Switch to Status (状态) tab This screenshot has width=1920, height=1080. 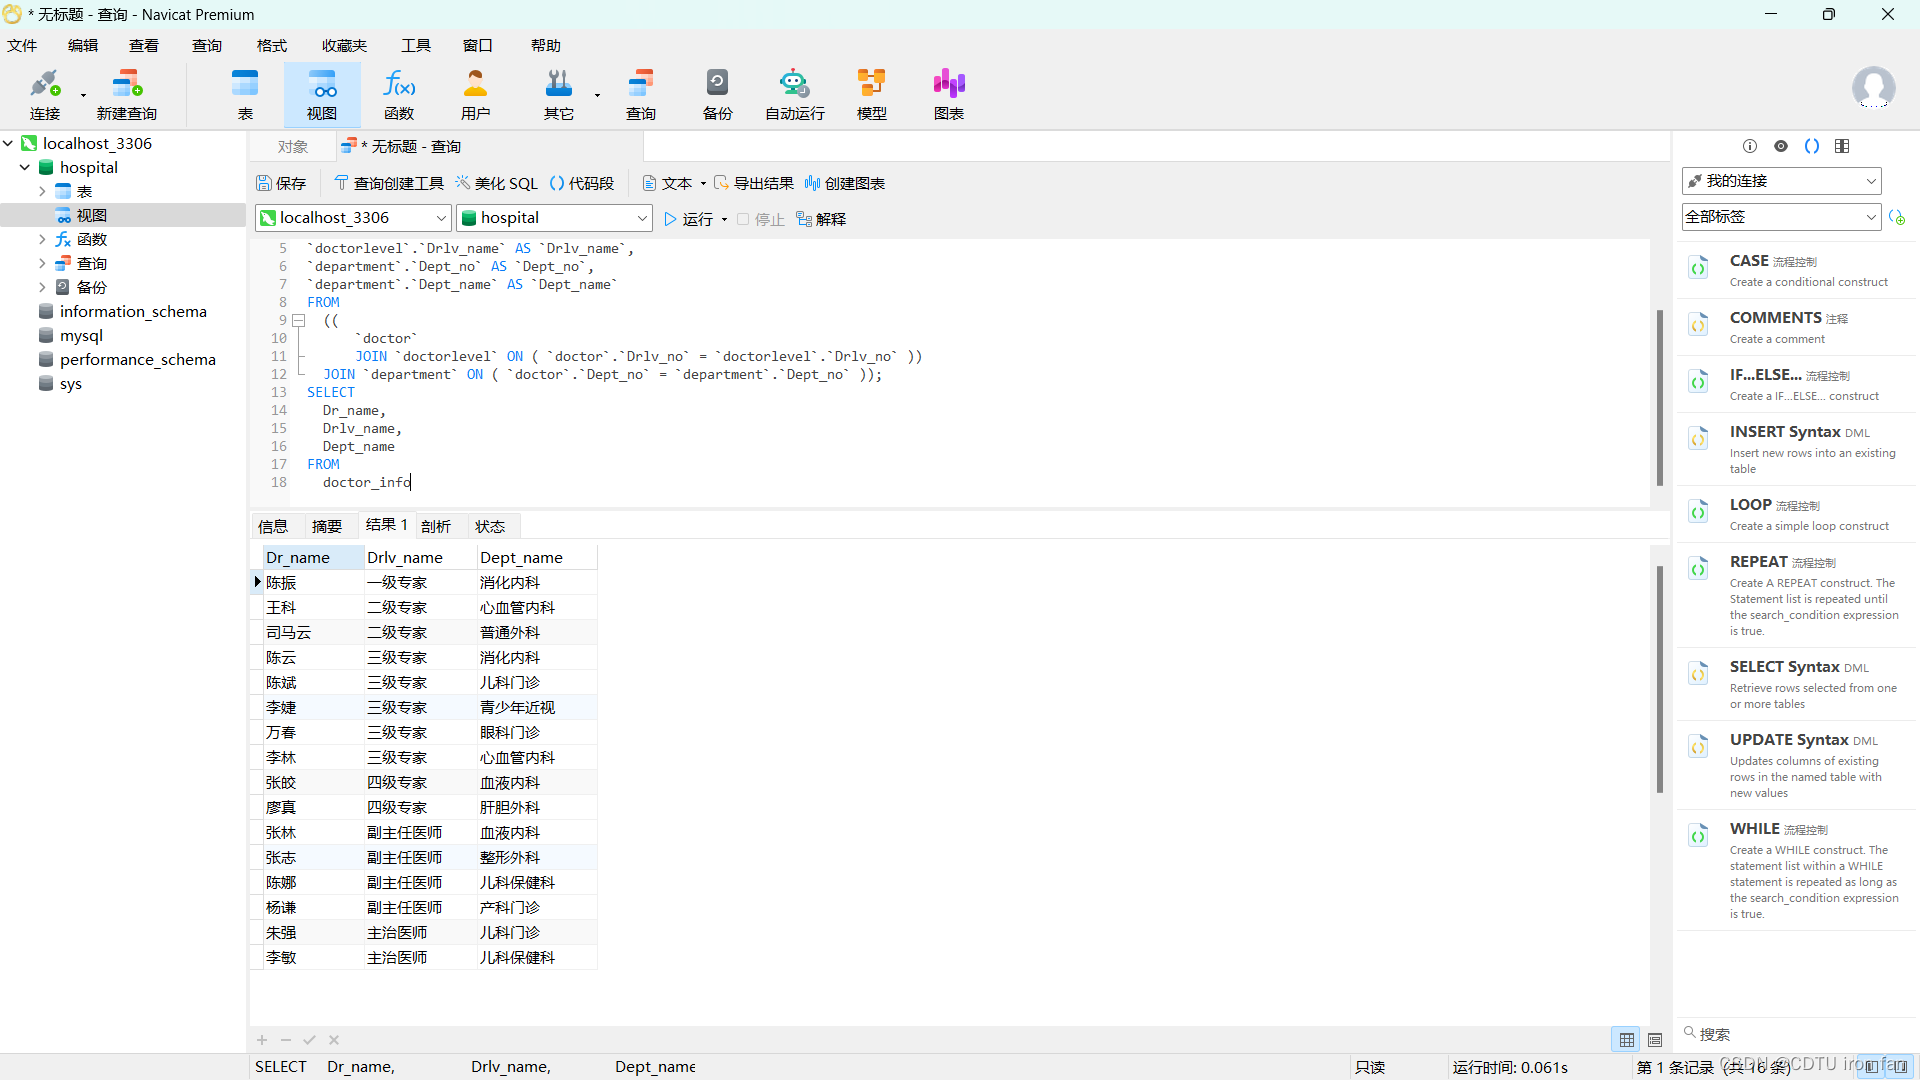coord(490,526)
